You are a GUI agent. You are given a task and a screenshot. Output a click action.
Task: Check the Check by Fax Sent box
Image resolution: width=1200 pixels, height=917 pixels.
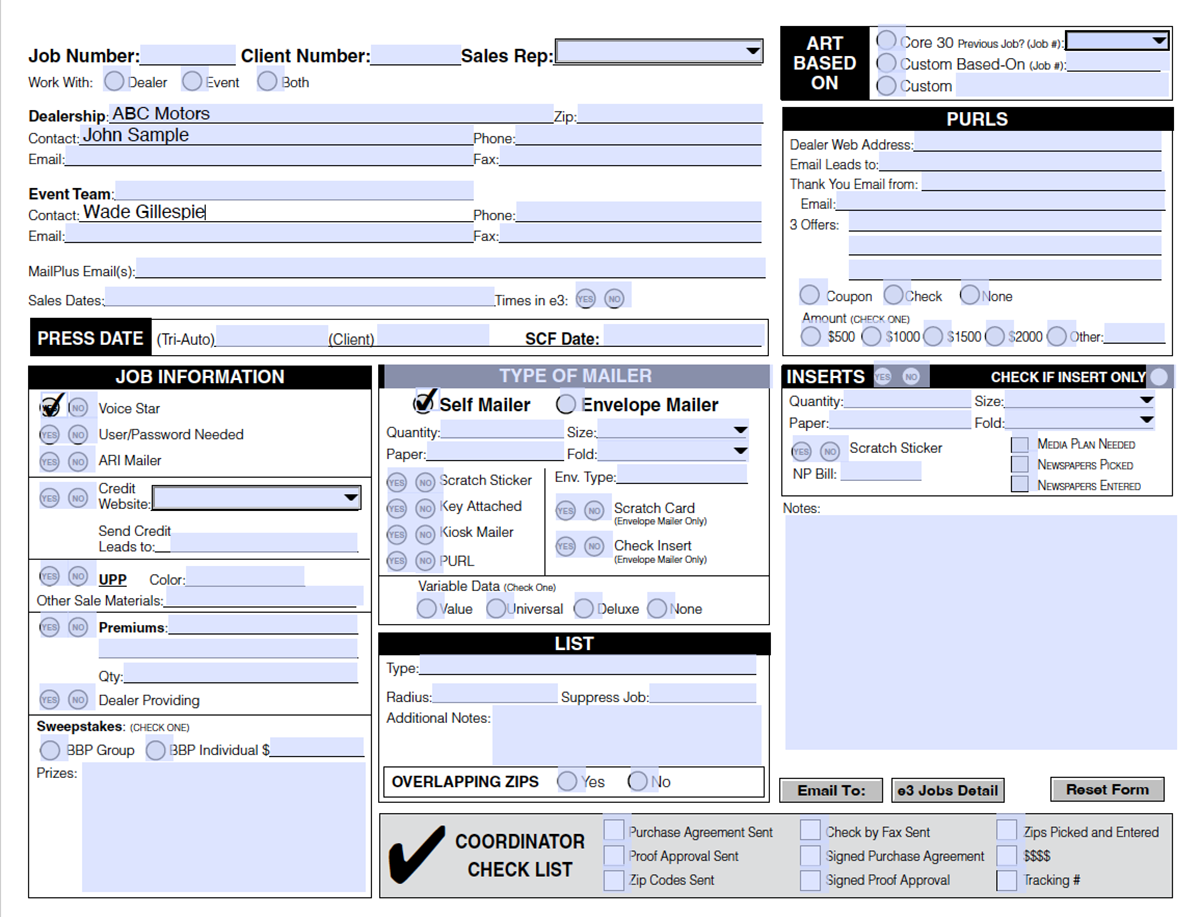pyautogui.click(x=811, y=831)
